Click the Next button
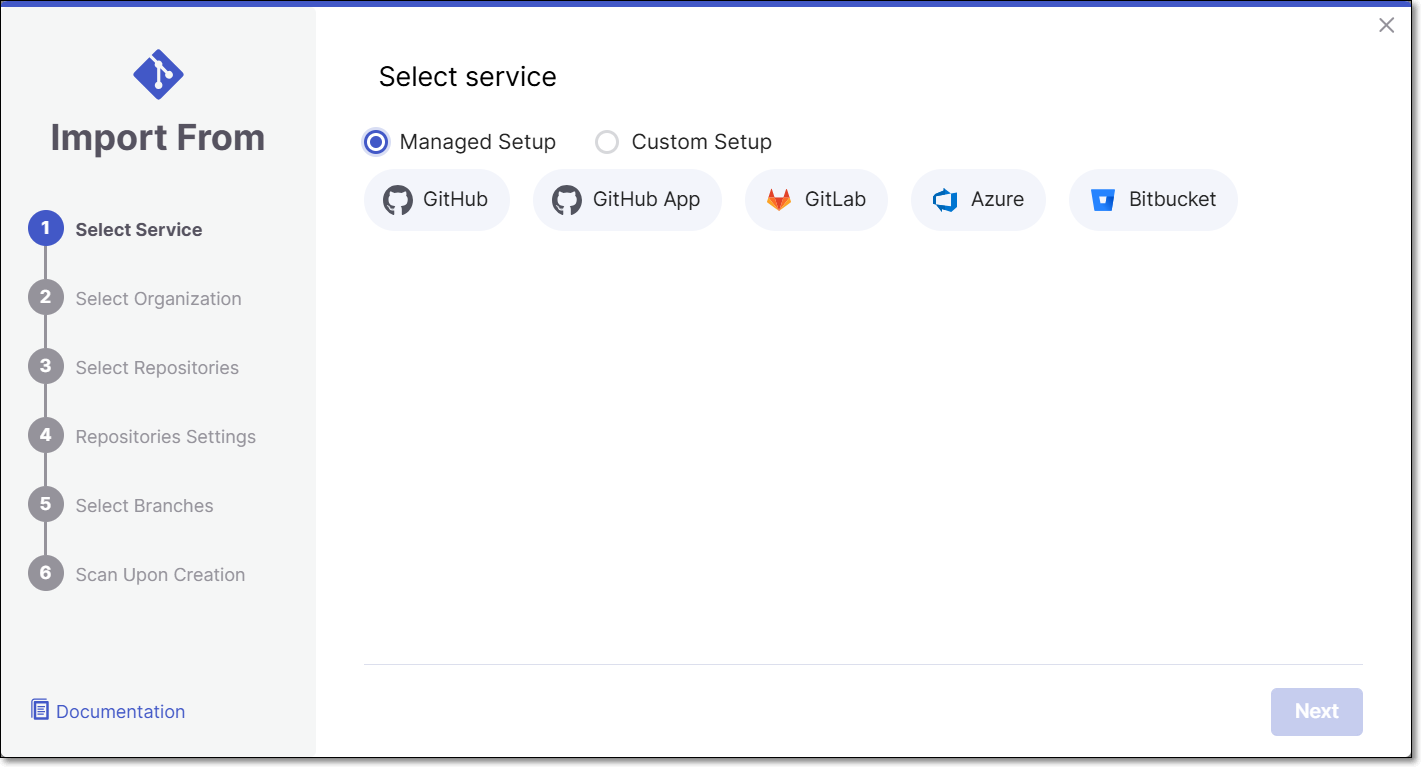This screenshot has height=767, width=1421. point(1316,711)
